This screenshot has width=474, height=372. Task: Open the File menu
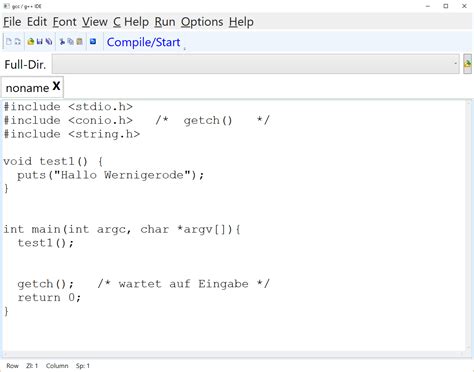(x=12, y=22)
